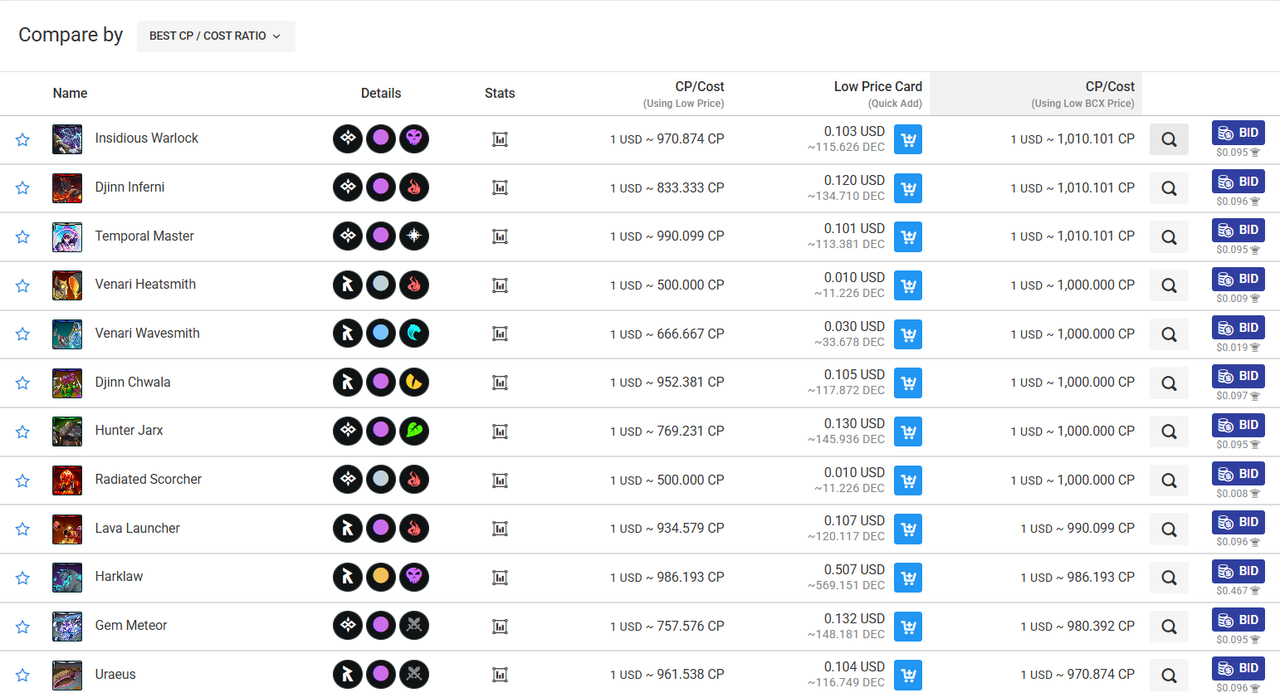Open the stats chart for Hunter Jarx
The width and height of the screenshot is (1280, 697).
click(x=500, y=432)
